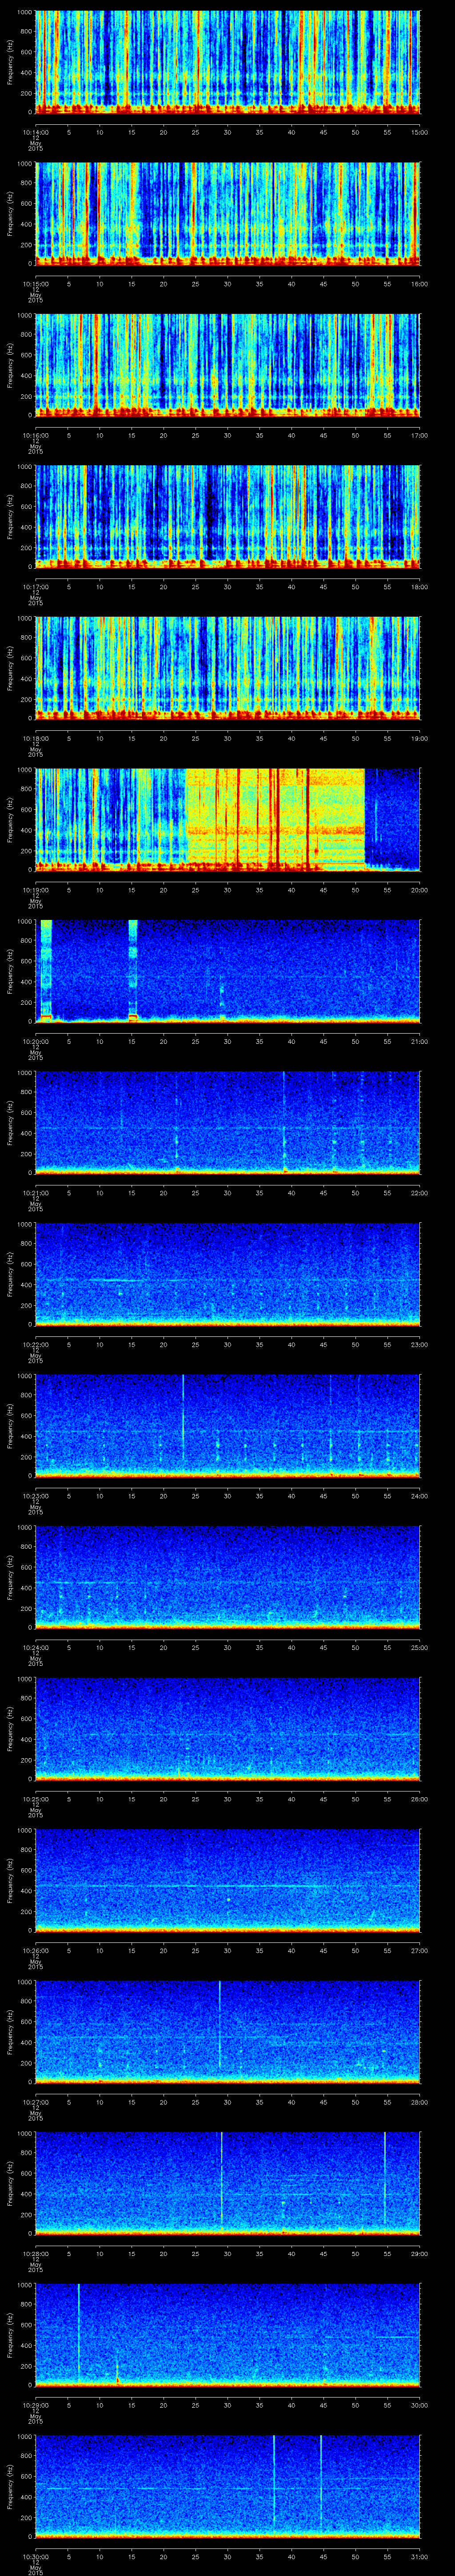Click the spectrogram panel starting at 10:21:00

point(228,1122)
